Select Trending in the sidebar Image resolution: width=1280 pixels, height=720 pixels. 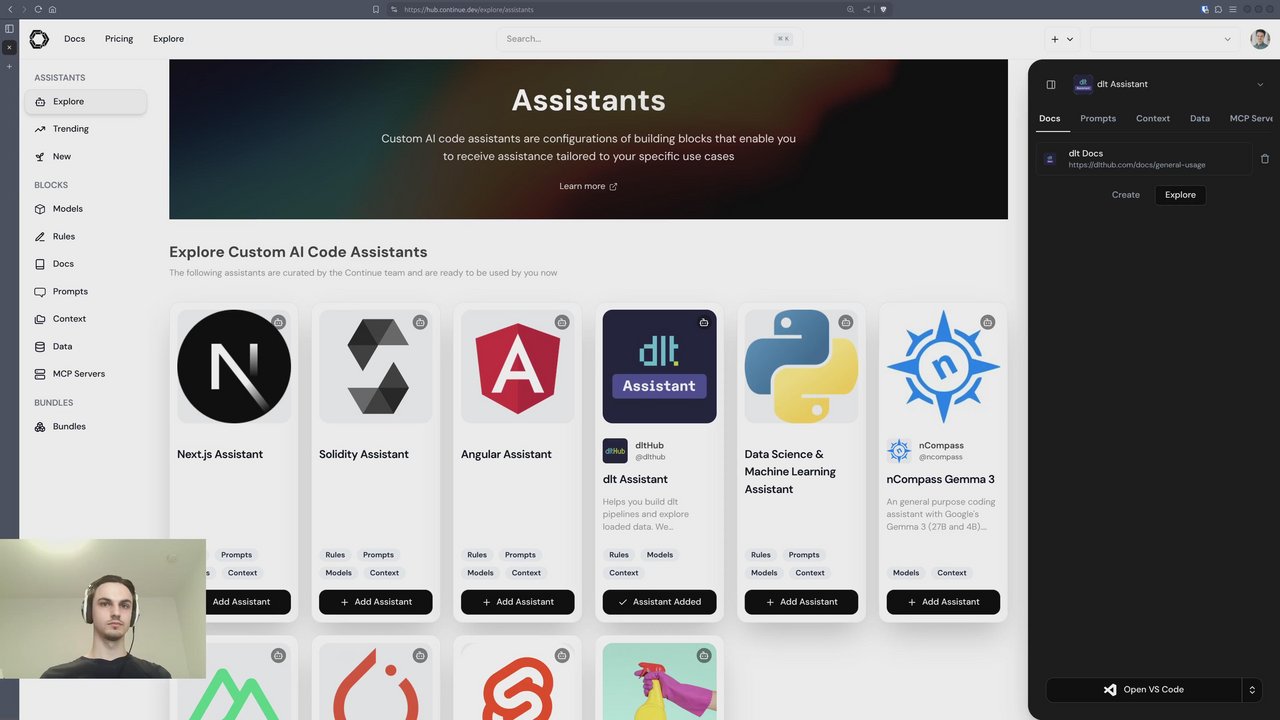[86, 129]
